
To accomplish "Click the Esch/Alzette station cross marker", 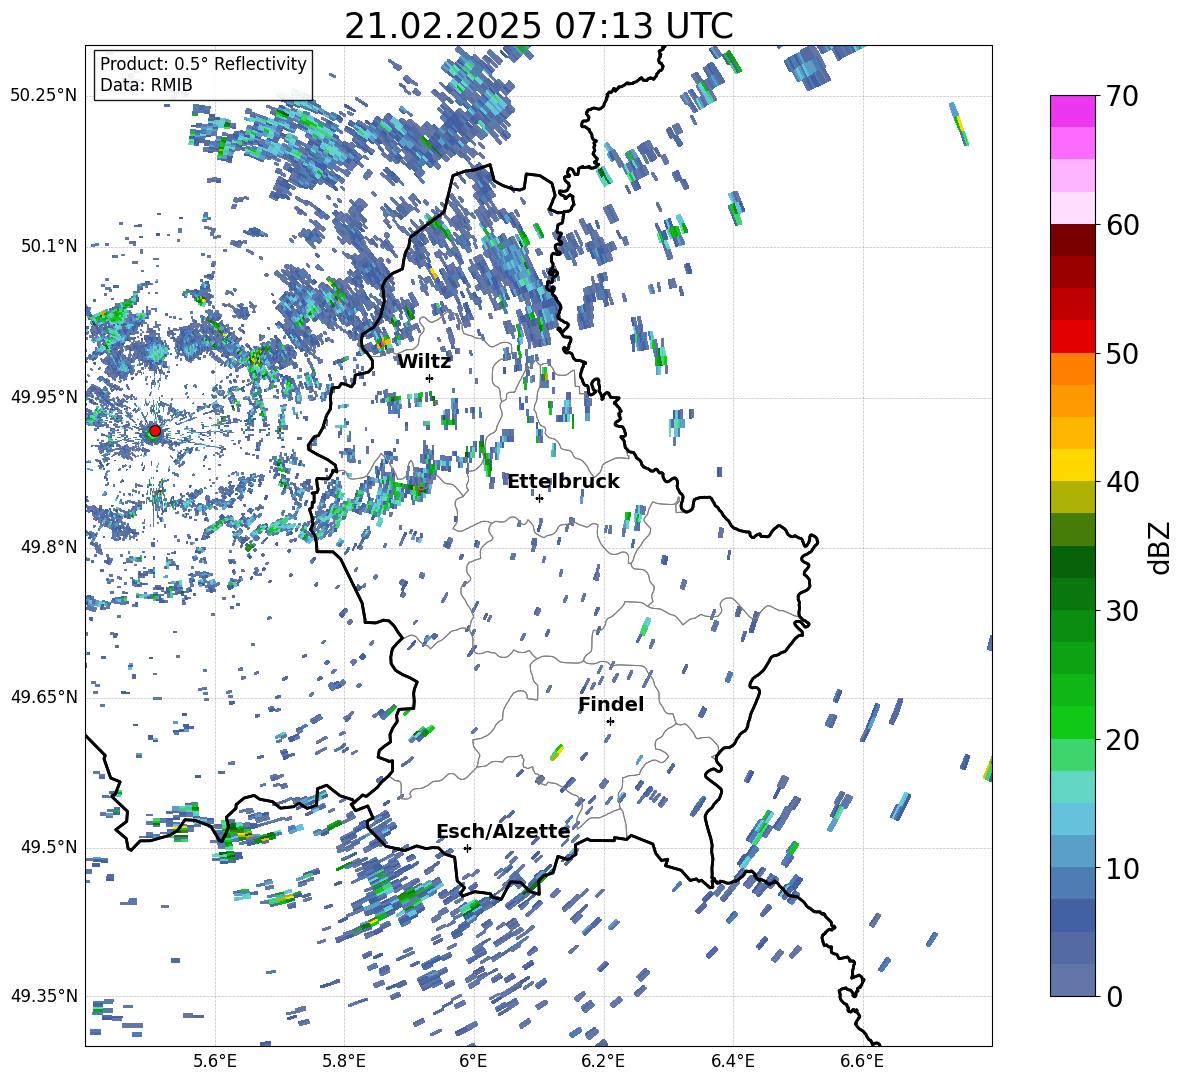I will [467, 848].
